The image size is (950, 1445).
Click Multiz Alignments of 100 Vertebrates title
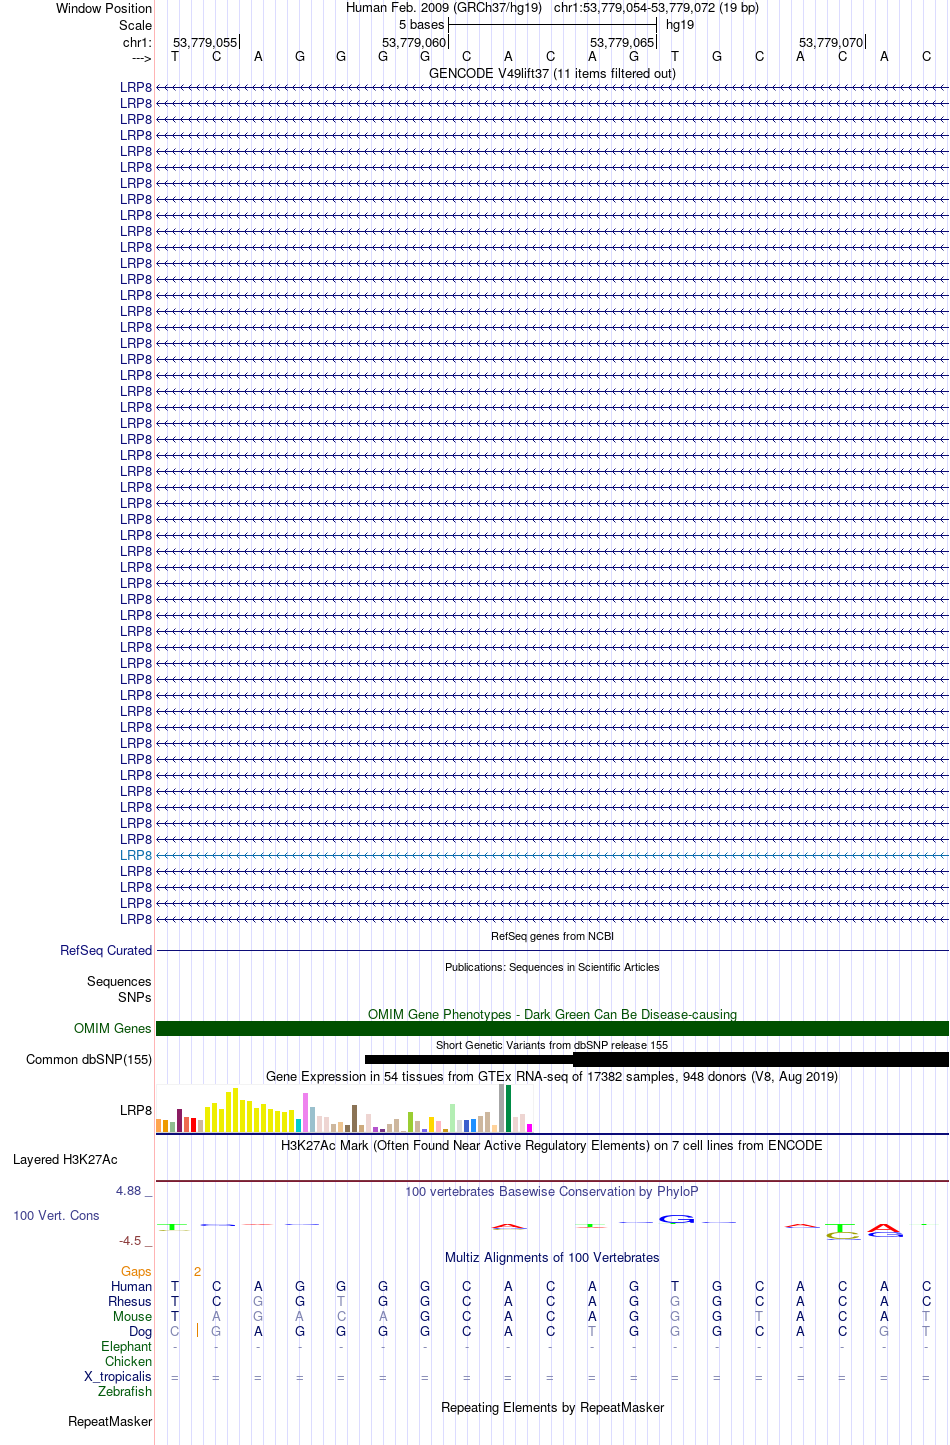552,1258
